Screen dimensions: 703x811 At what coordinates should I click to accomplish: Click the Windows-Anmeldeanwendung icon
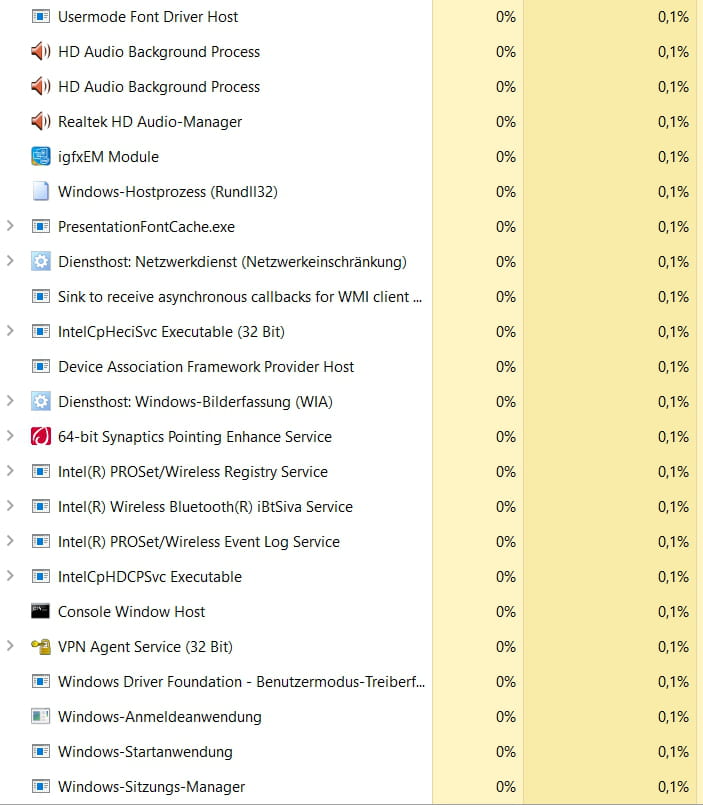(41, 716)
